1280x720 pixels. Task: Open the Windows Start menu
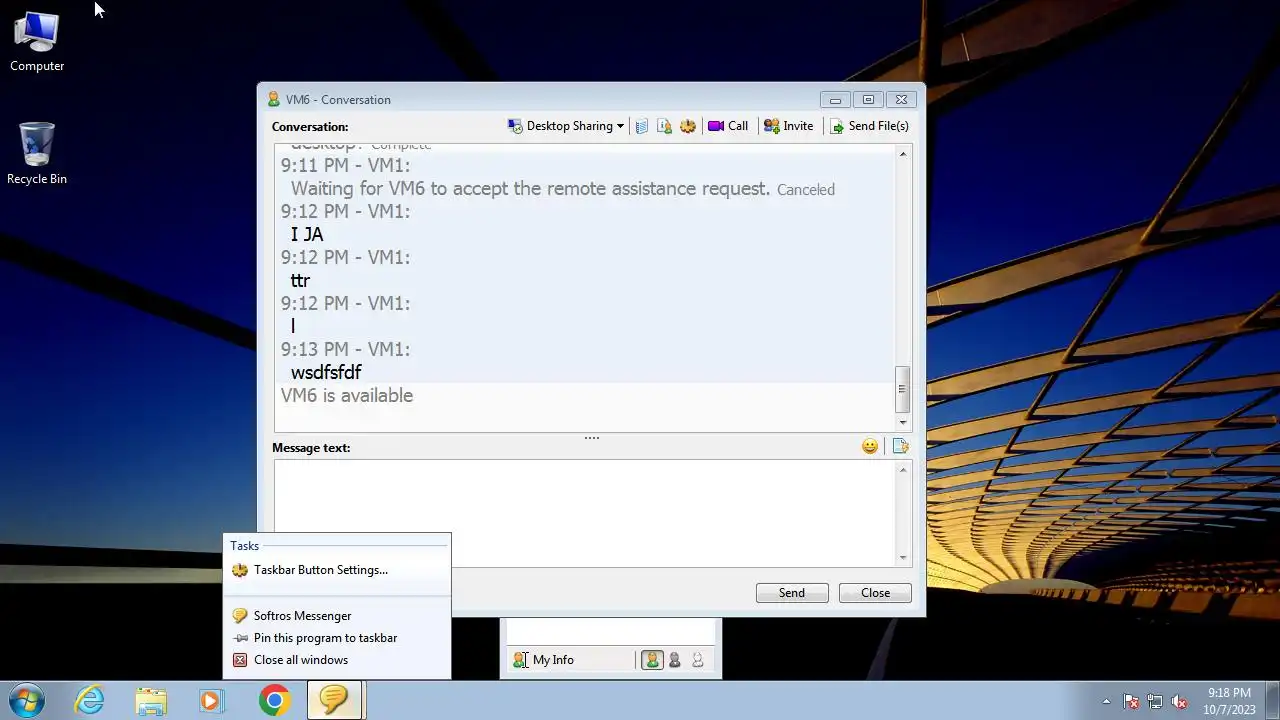pos(27,700)
